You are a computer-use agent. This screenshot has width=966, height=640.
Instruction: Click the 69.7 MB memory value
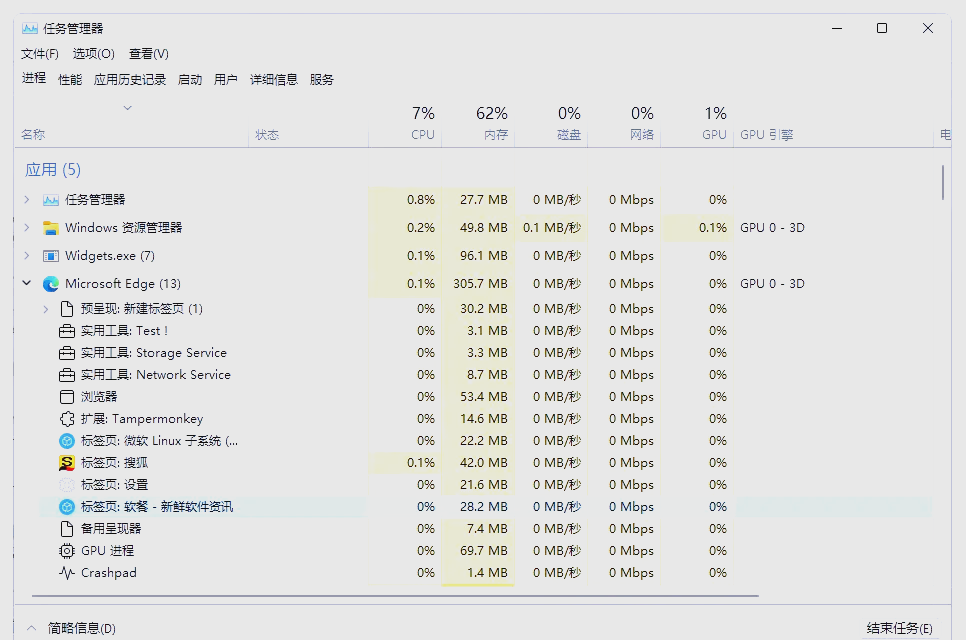pyautogui.click(x=484, y=551)
